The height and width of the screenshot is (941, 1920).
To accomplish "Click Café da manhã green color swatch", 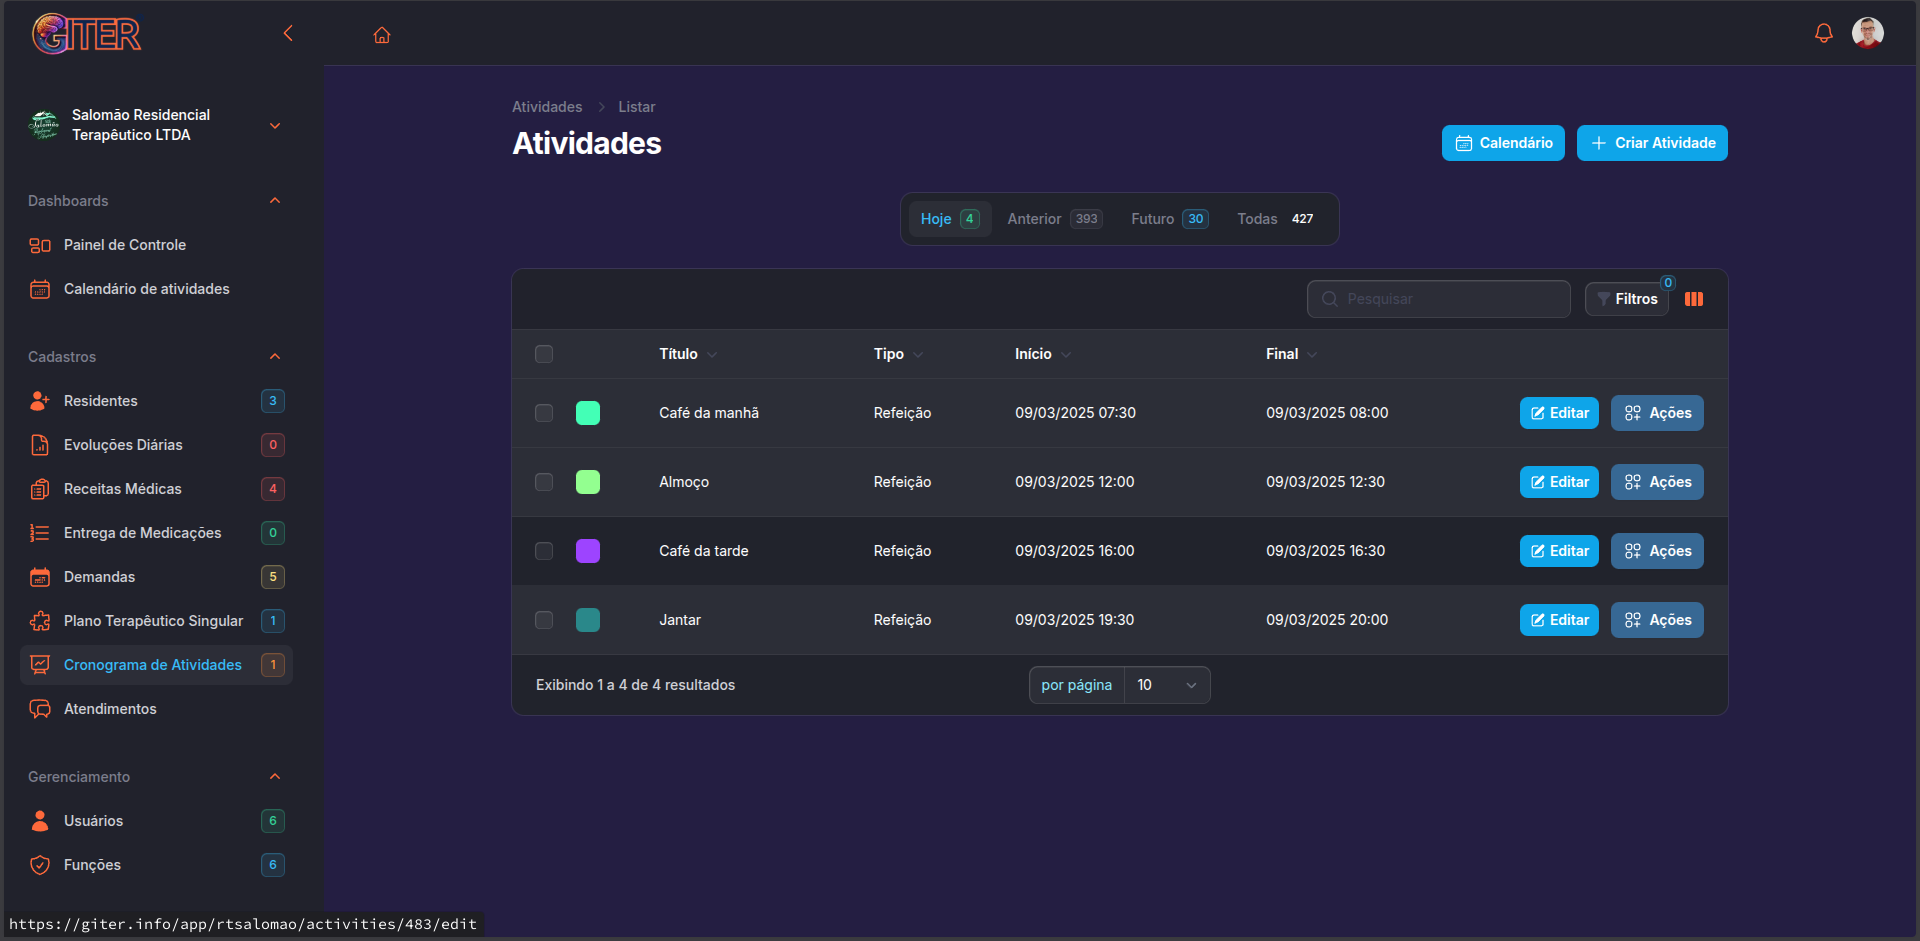I will coord(588,413).
